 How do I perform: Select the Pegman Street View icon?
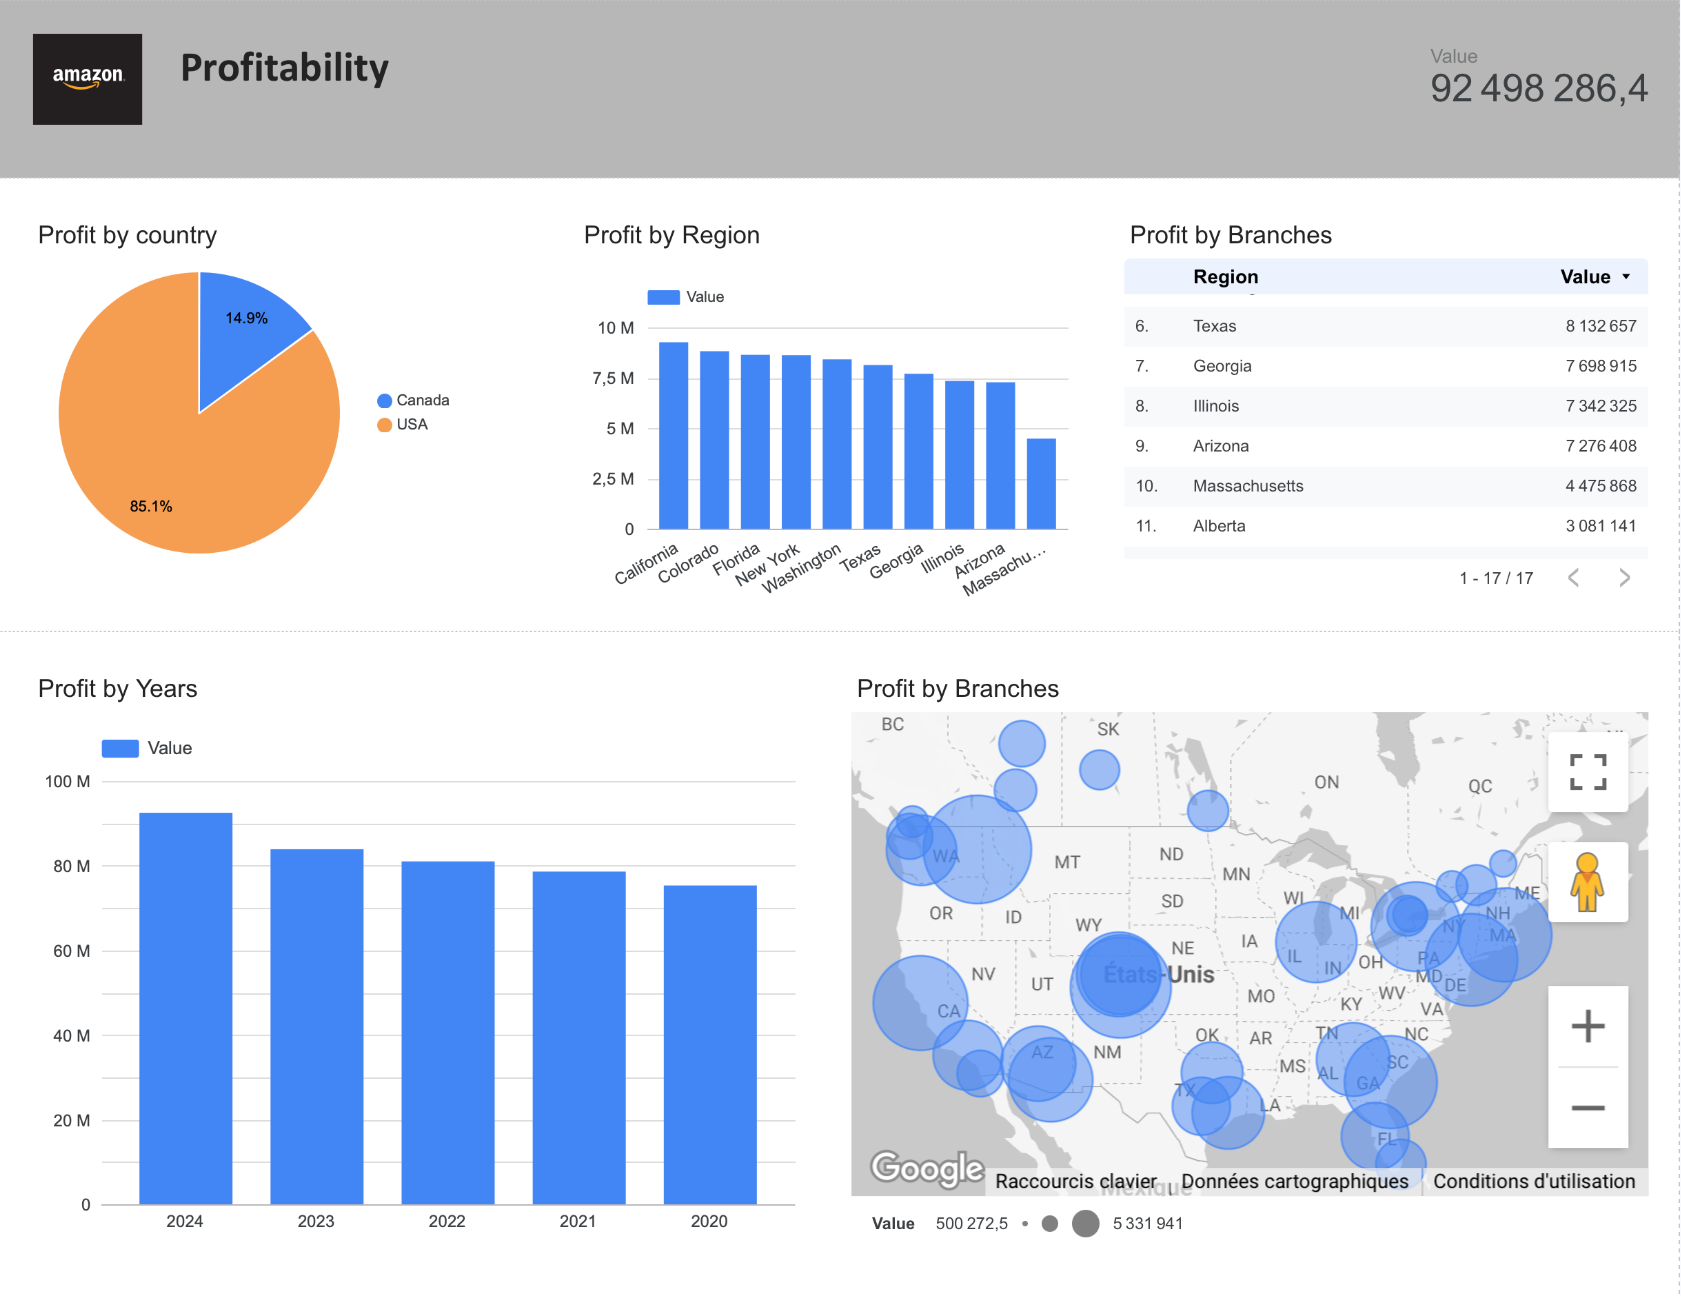tap(1588, 884)
